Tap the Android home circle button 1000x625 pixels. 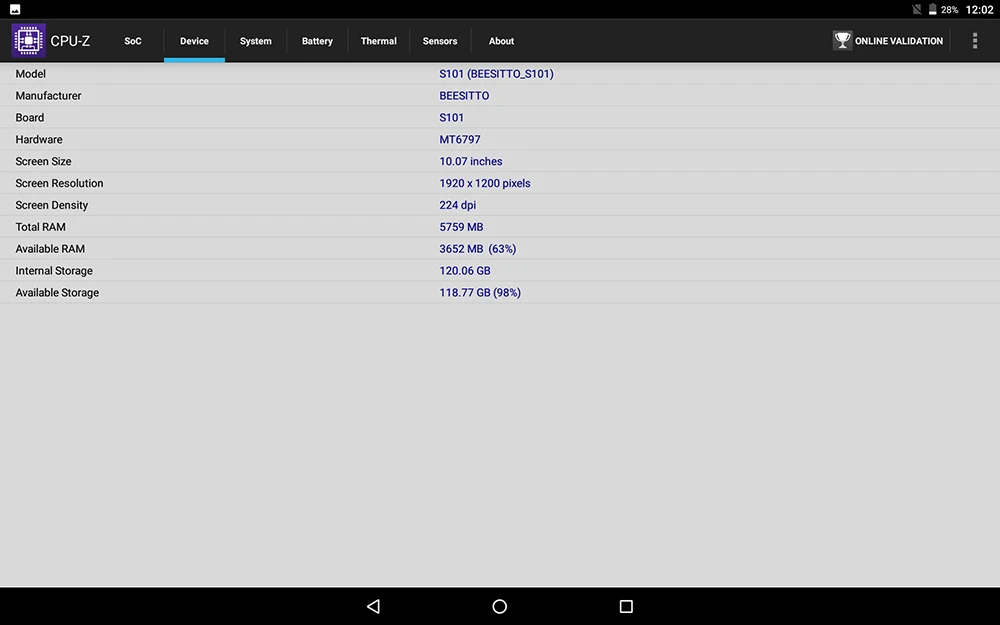(500, 606)
